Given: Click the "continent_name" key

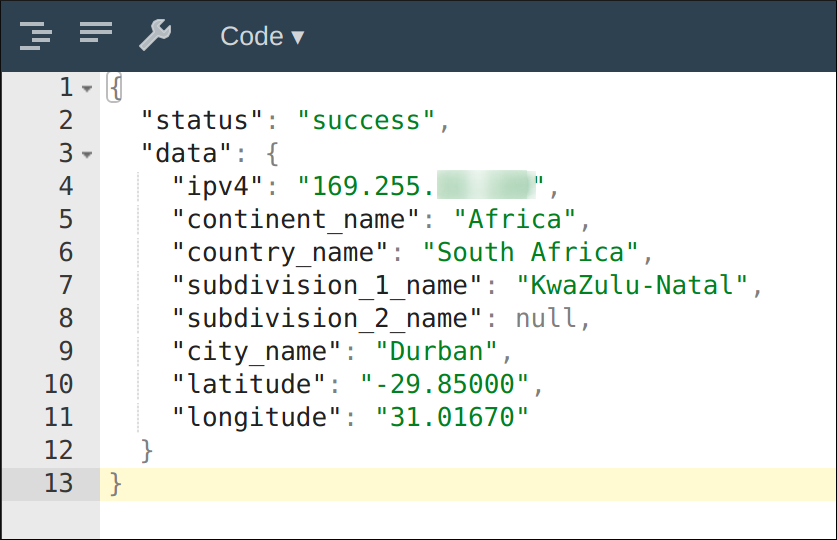Looking at the screenshot, I should click(296, 219).
